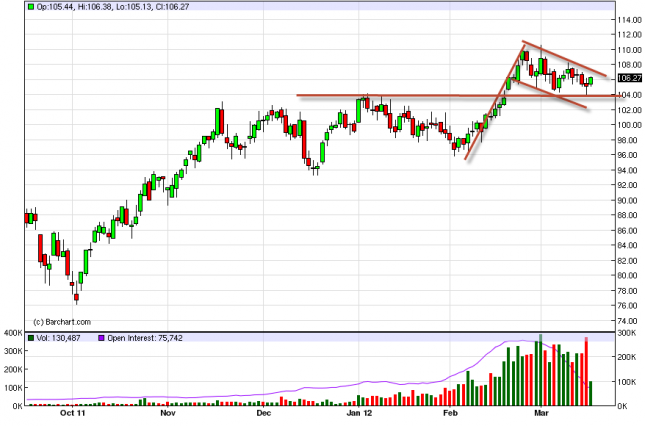Click the purple Open Interest legend square
The width and height of the screenshot is (645, 426).
(x=100, y=339)
